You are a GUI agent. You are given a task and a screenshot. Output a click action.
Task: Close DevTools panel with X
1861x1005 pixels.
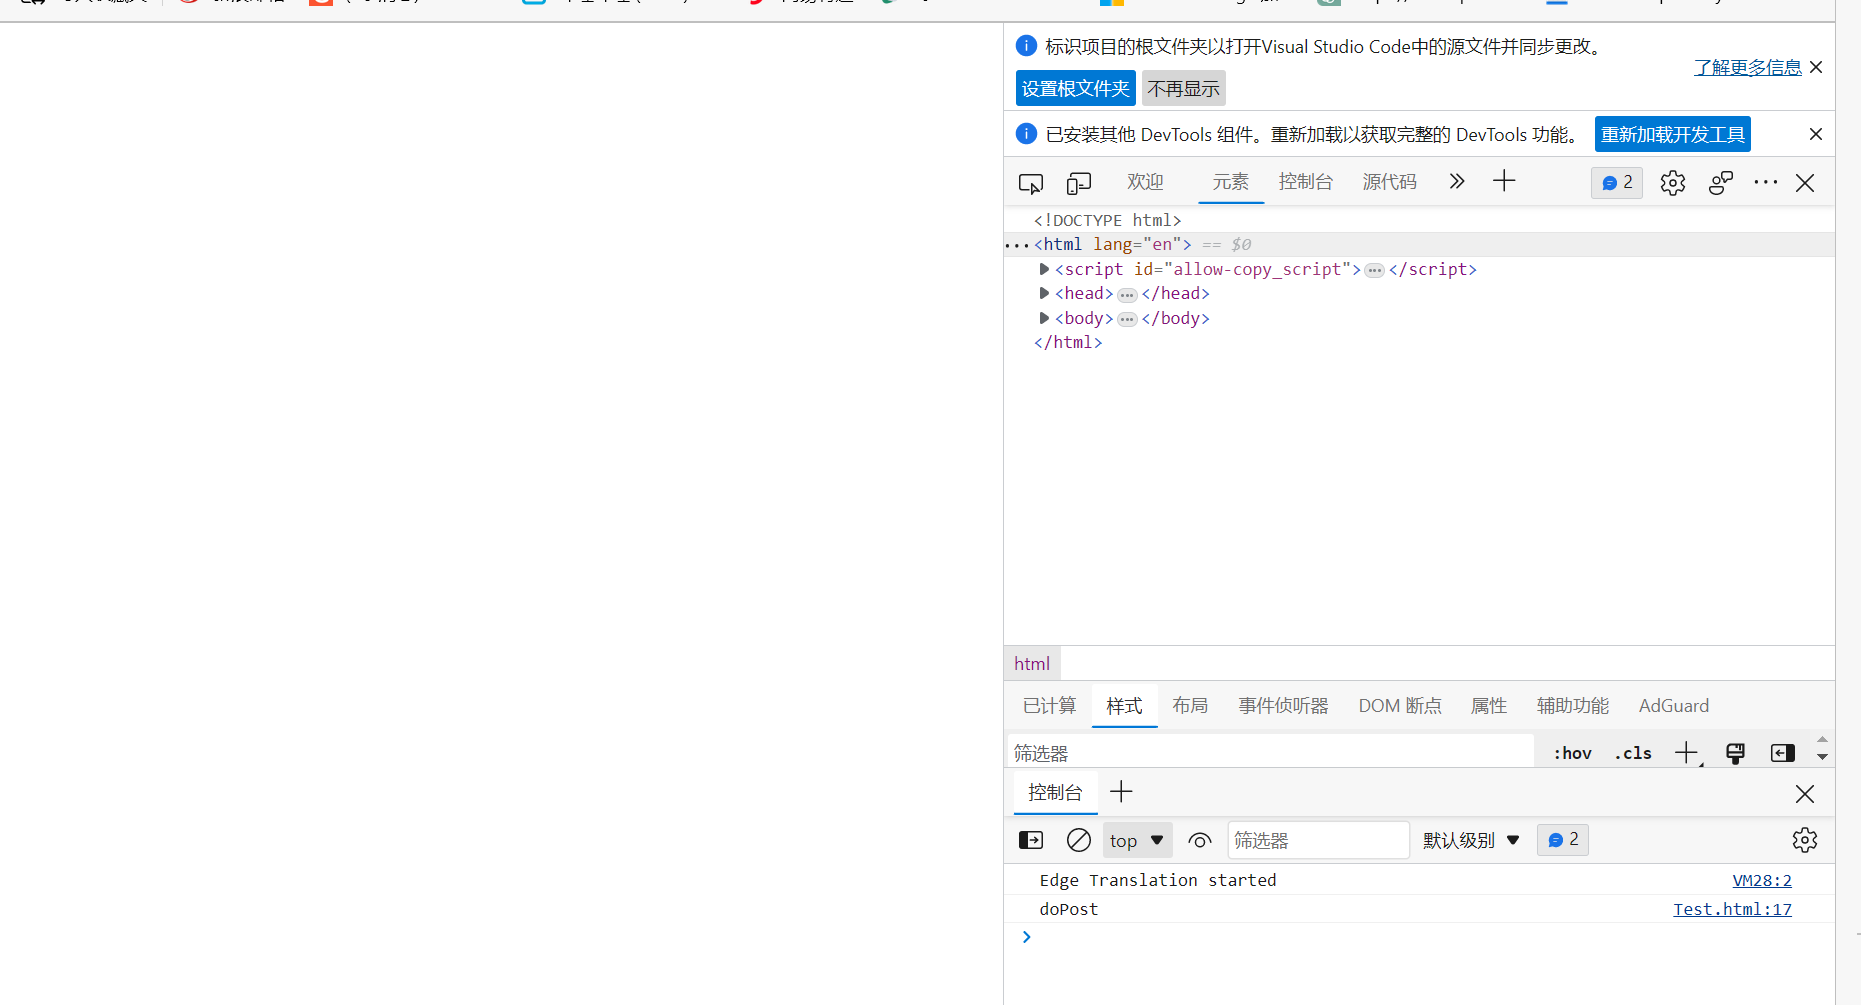pyautogui.click(x=1805, y=183)
